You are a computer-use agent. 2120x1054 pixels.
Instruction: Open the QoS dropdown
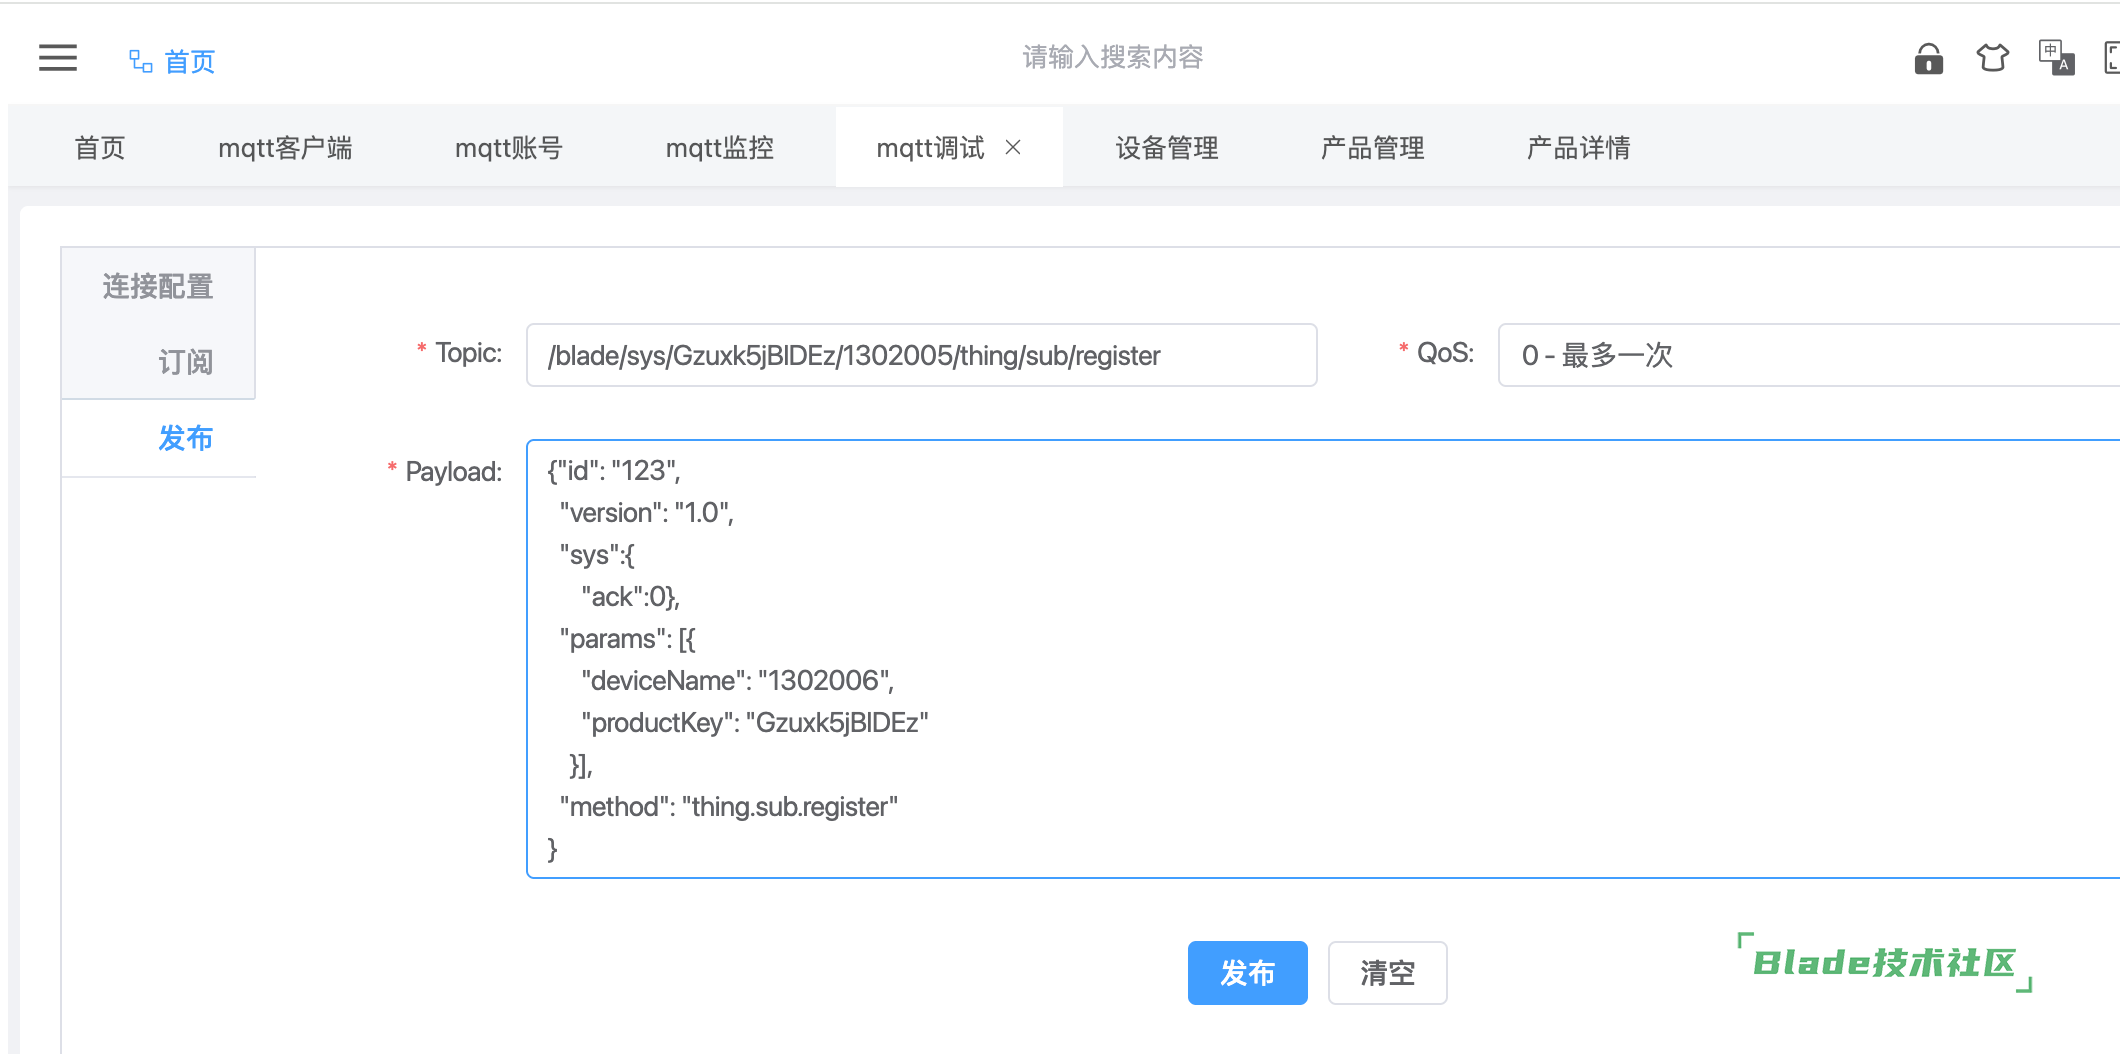point(1808,355)
